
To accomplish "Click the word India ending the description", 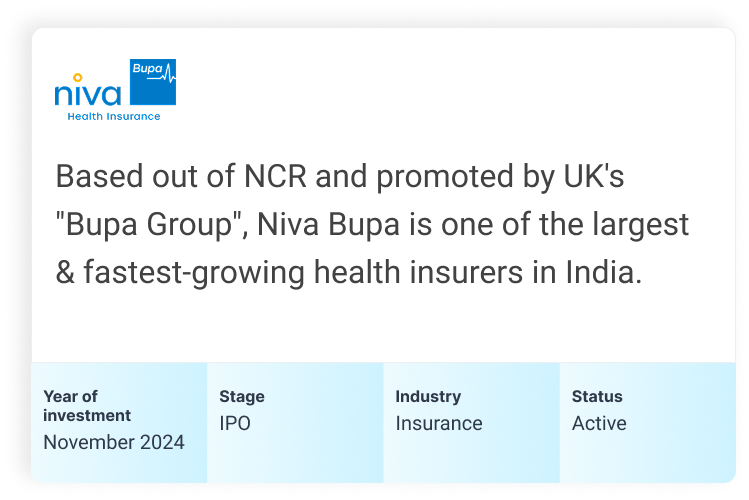I will (x=604, y=272).
